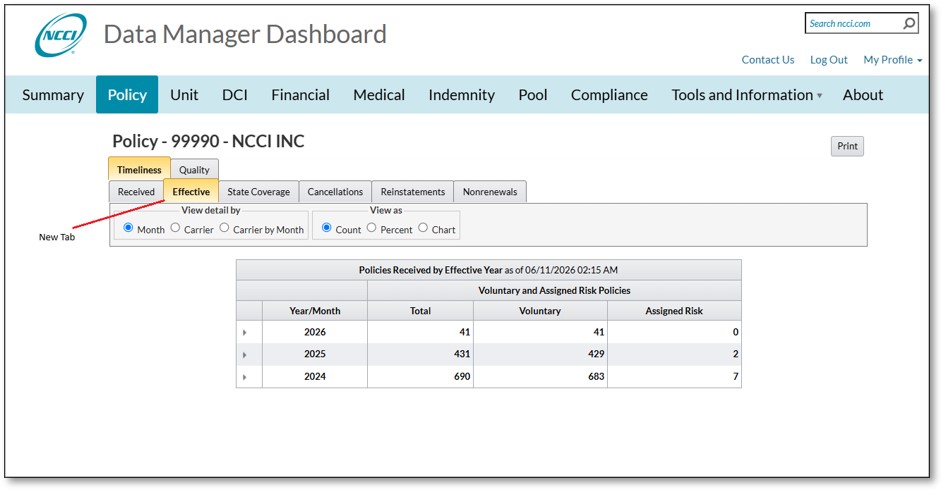Click the Log Out link
The height and width of the screenshot is (490, 942).
click(828, 59)
